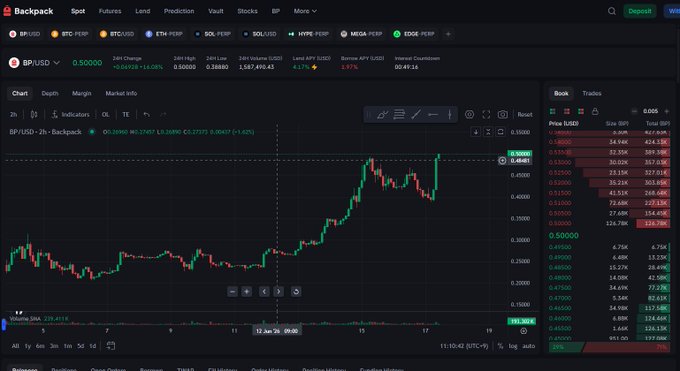Toggle auto scale on chart
This screenshot has height=371, width=680.
point(528,346)
